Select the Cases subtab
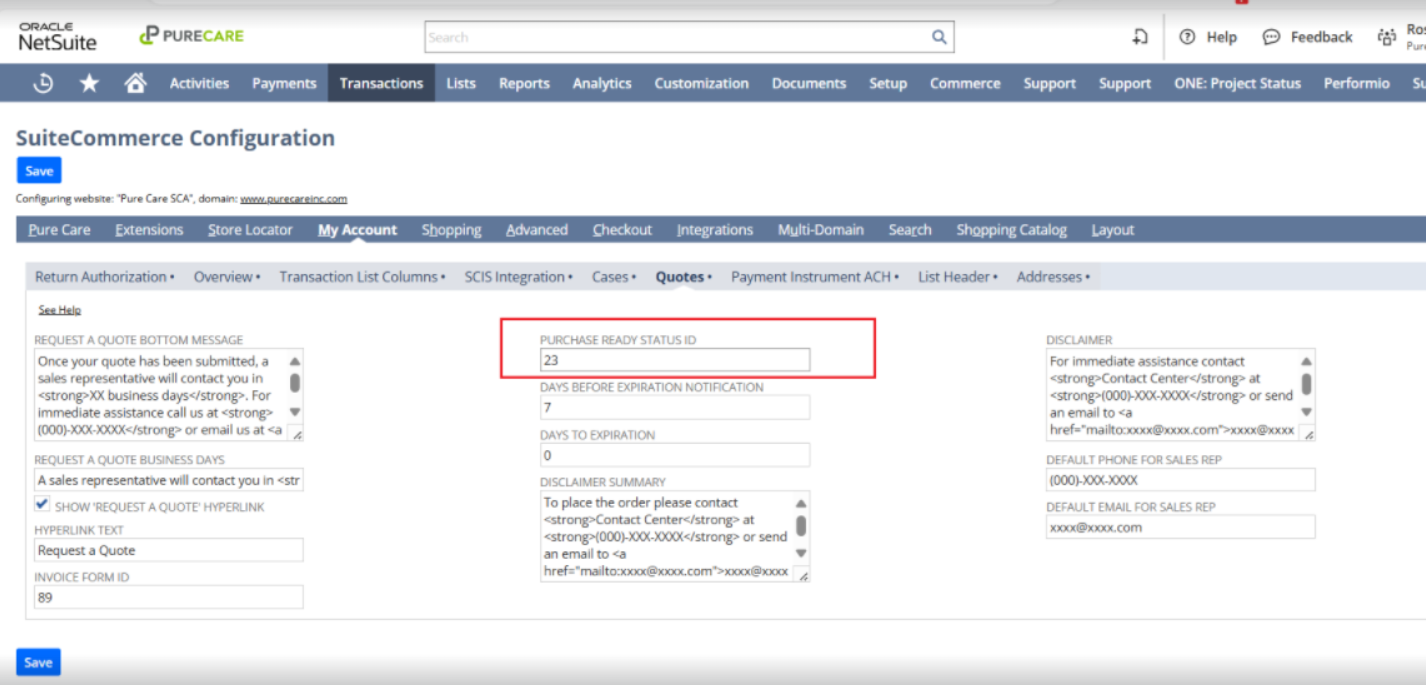 [x=611, y=277]
